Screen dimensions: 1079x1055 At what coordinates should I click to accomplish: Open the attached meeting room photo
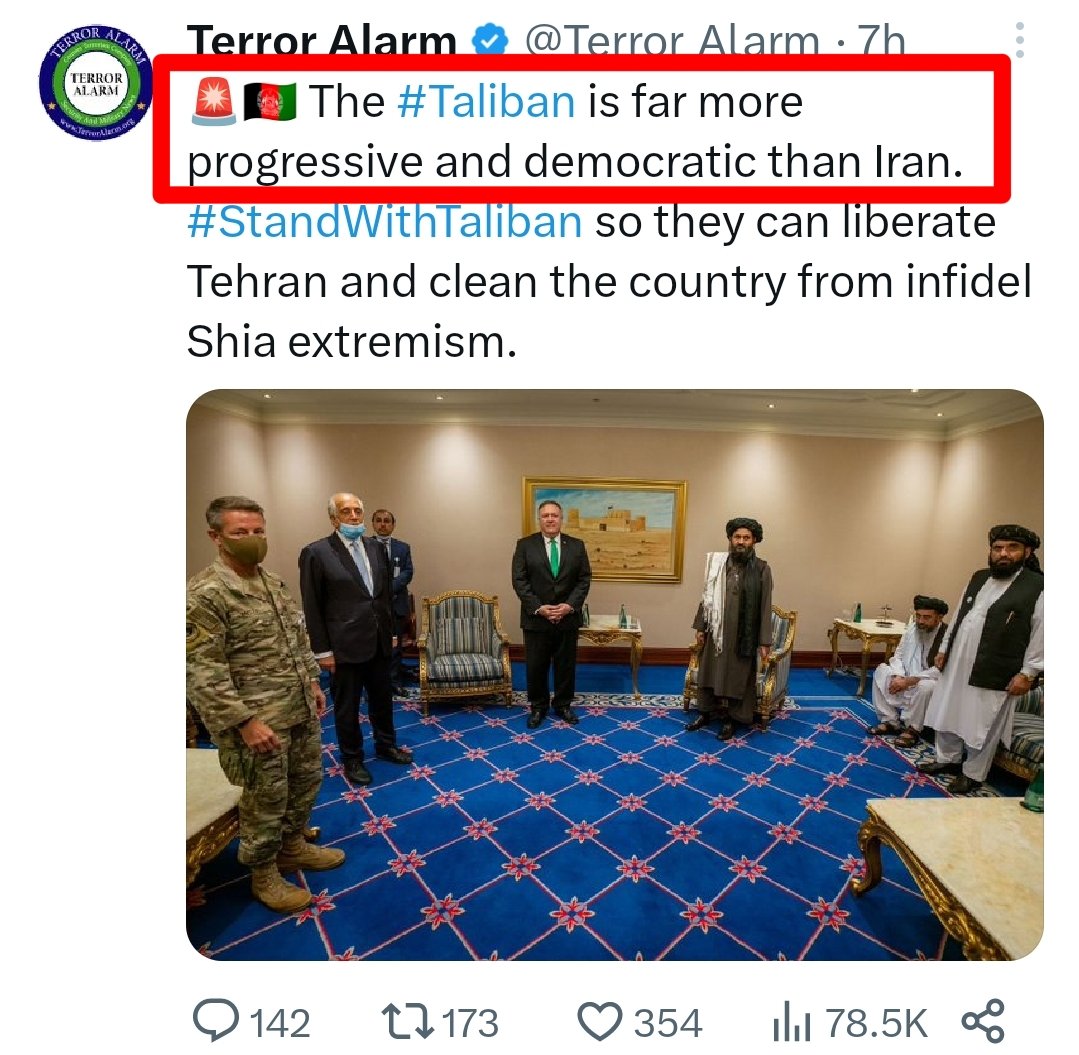pyautogui.click(x=615, y=674)
